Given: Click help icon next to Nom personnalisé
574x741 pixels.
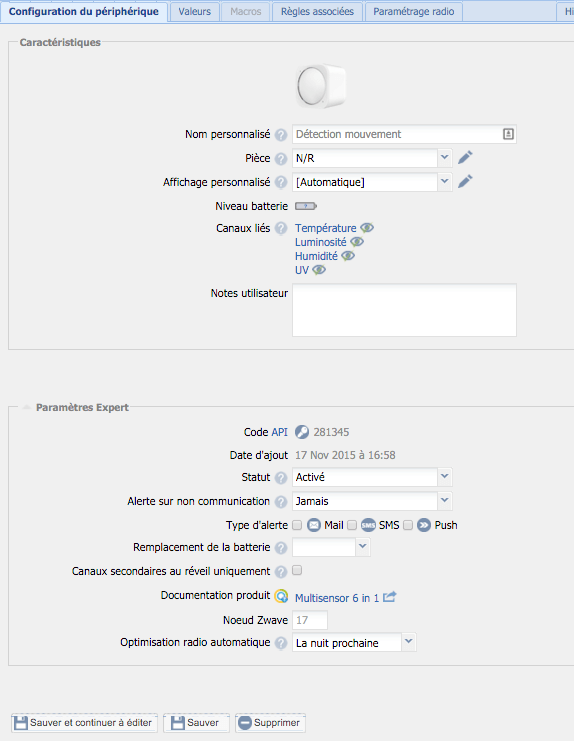Looking at the screenshot, I should pyautogui.click(x=281, y=135).
